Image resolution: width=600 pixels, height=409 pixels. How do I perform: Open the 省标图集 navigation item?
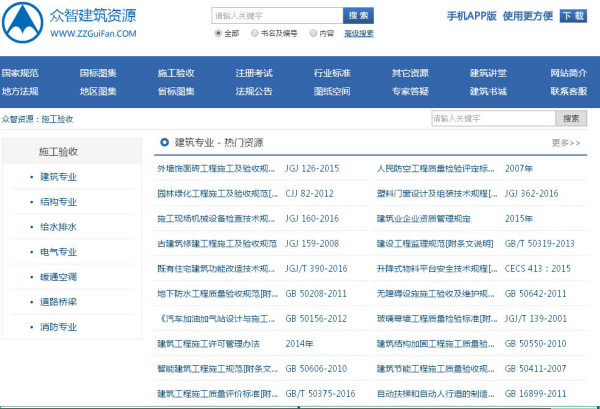coord(176,91)
